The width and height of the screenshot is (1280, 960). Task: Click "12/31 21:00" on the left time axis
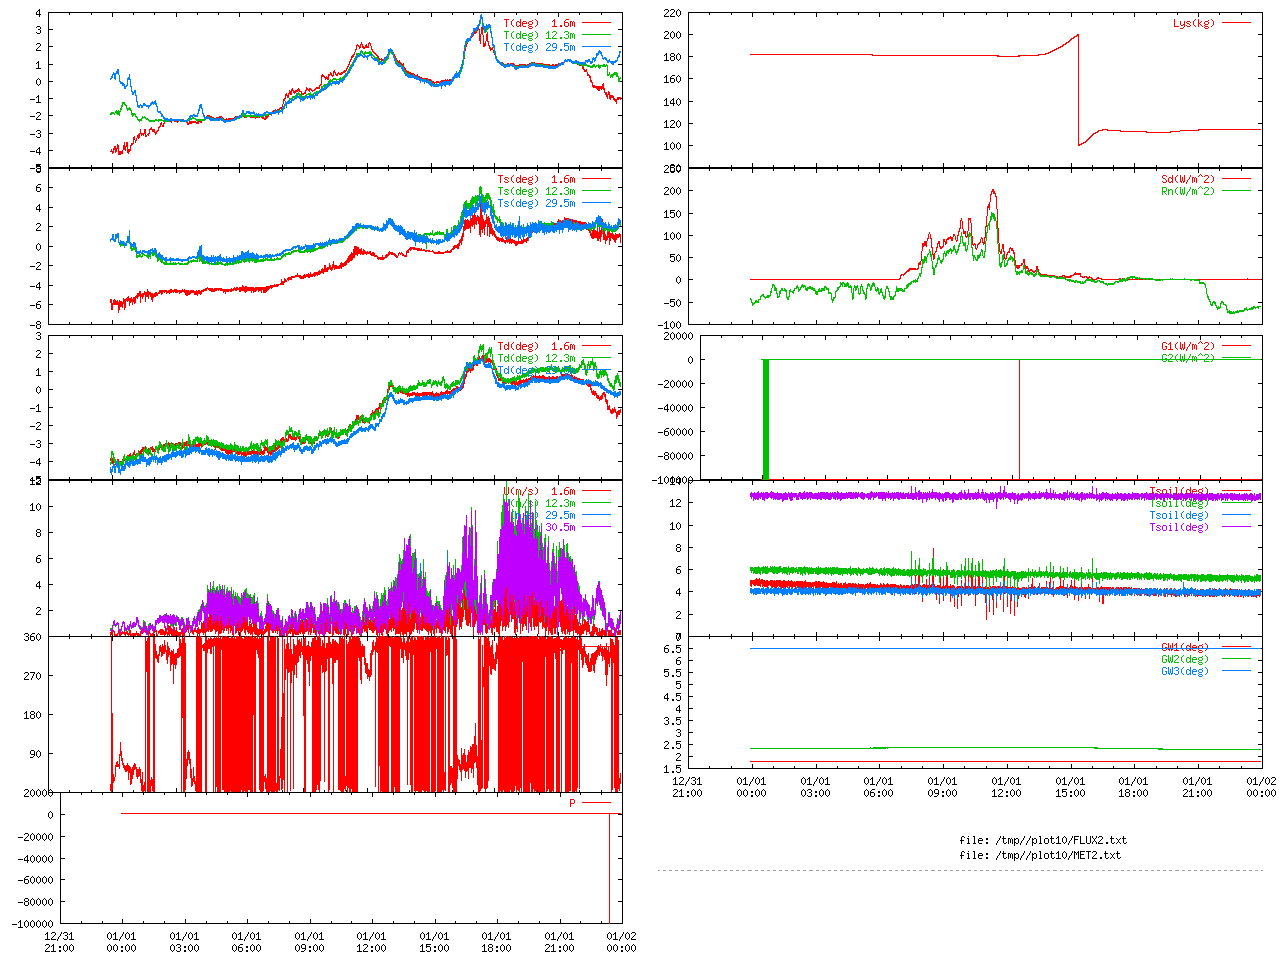60,943
